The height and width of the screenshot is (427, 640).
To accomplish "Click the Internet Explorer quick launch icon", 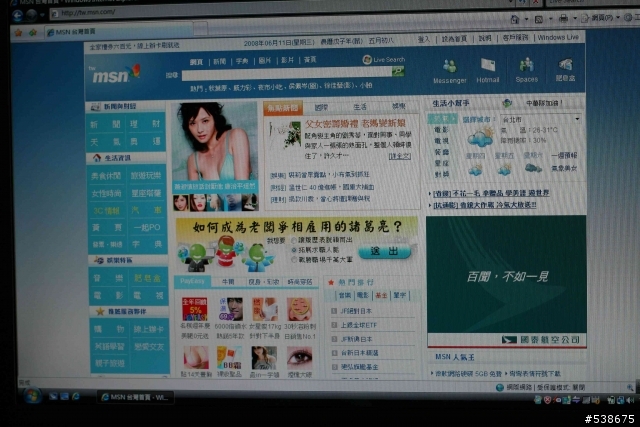I will click(x=76, y=396).
